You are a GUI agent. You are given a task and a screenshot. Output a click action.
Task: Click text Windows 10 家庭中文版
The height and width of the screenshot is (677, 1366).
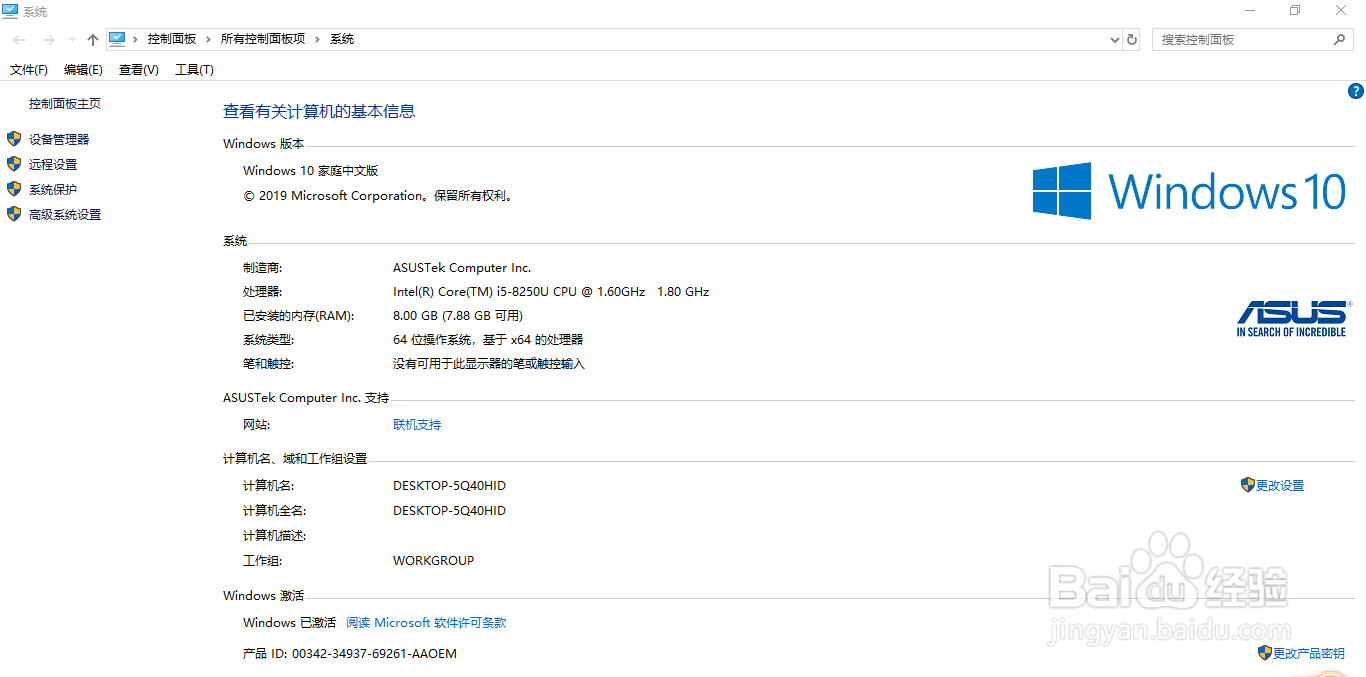click(311, 171)
